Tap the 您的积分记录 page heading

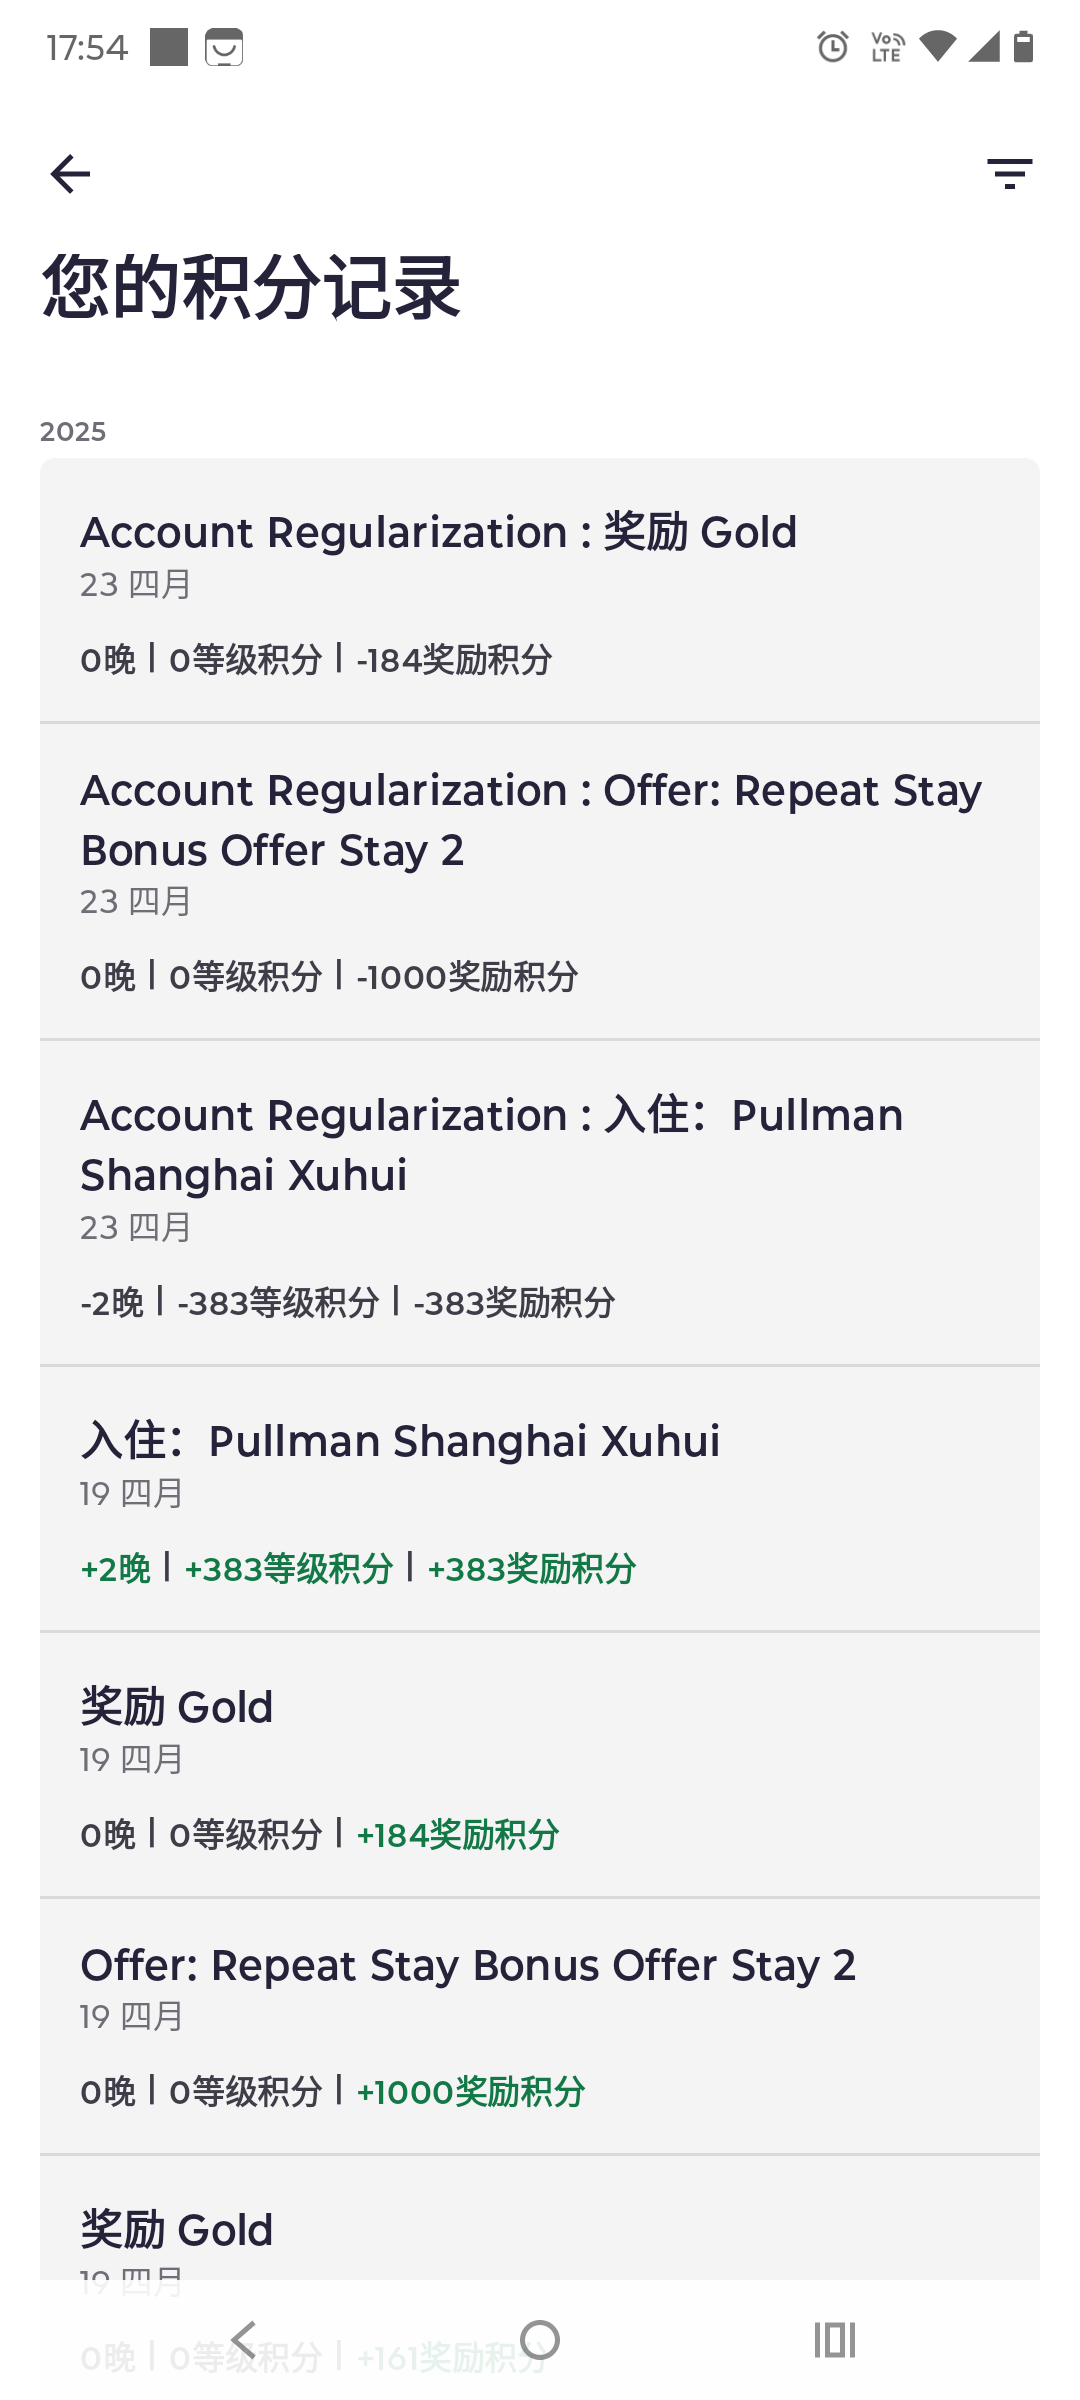click(x=251, y=288)
